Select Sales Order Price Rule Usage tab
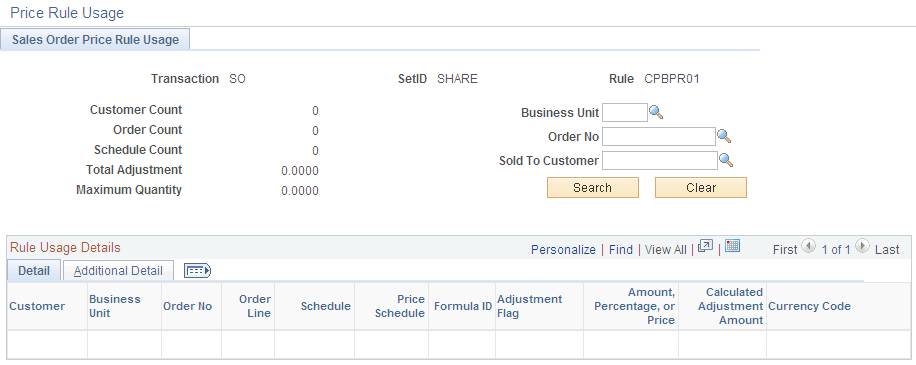Viewport: 916px width, 365px height. point(95,40)
